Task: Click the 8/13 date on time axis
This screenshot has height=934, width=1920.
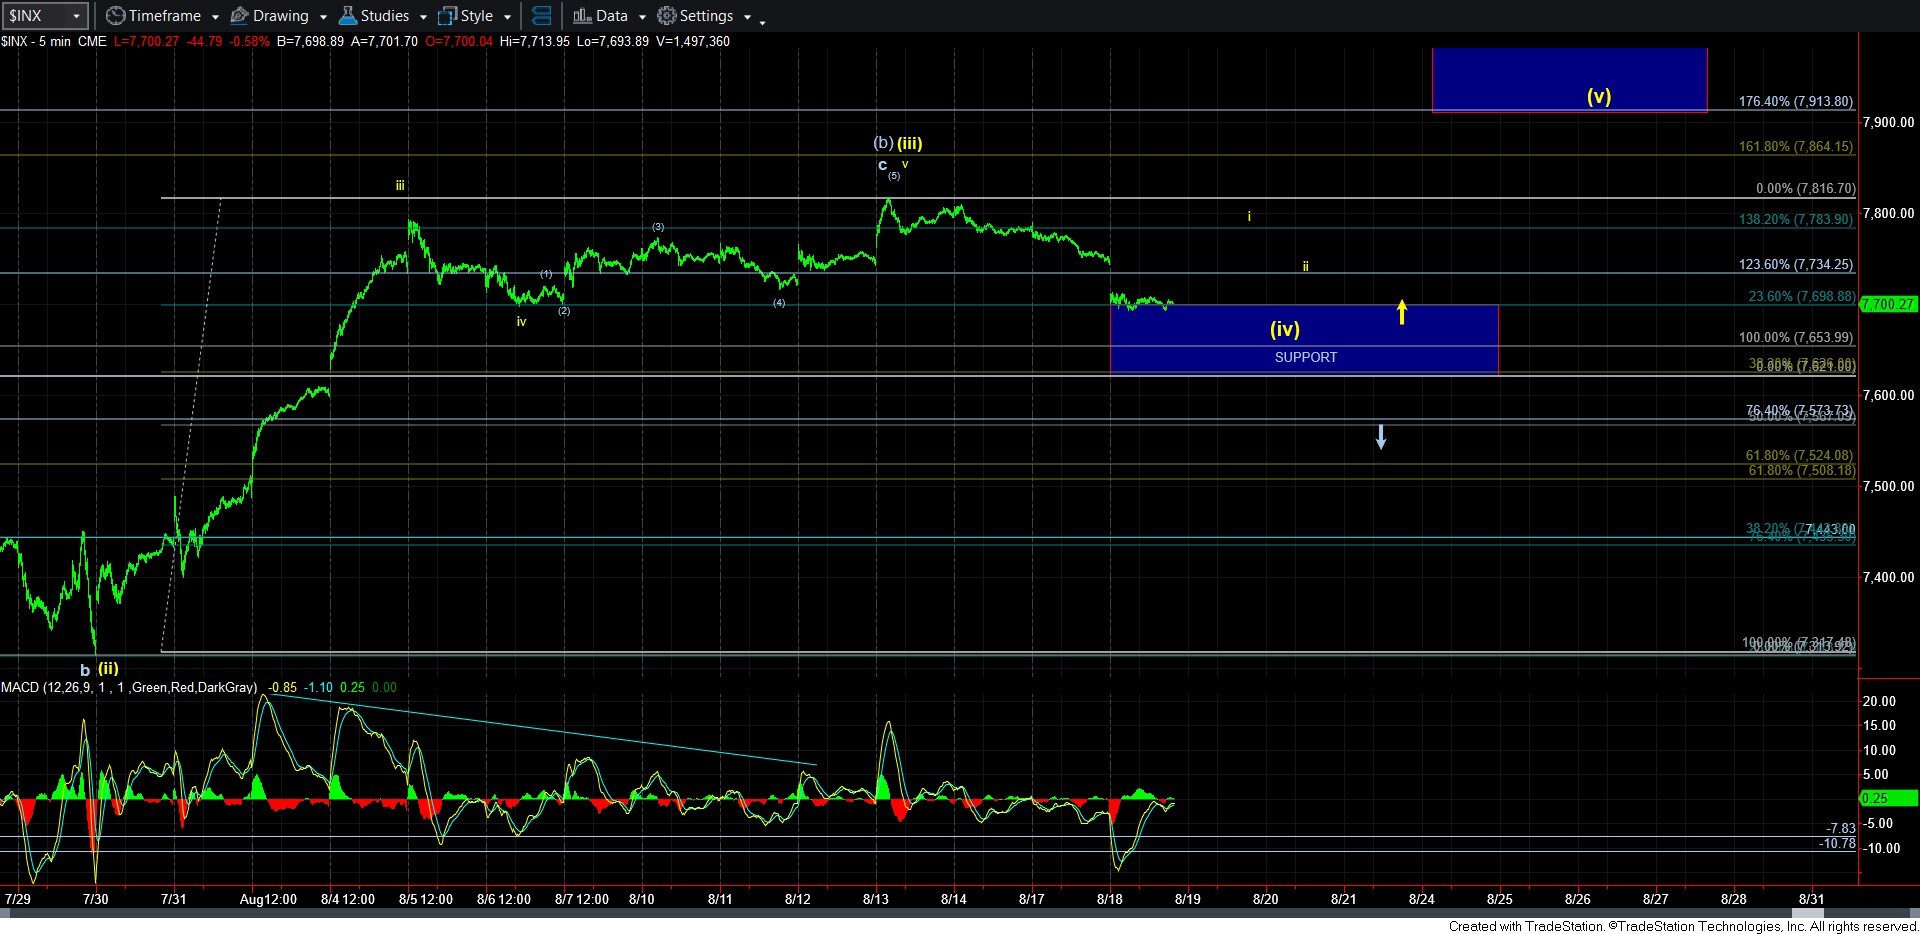Action: tap(876, 899)
